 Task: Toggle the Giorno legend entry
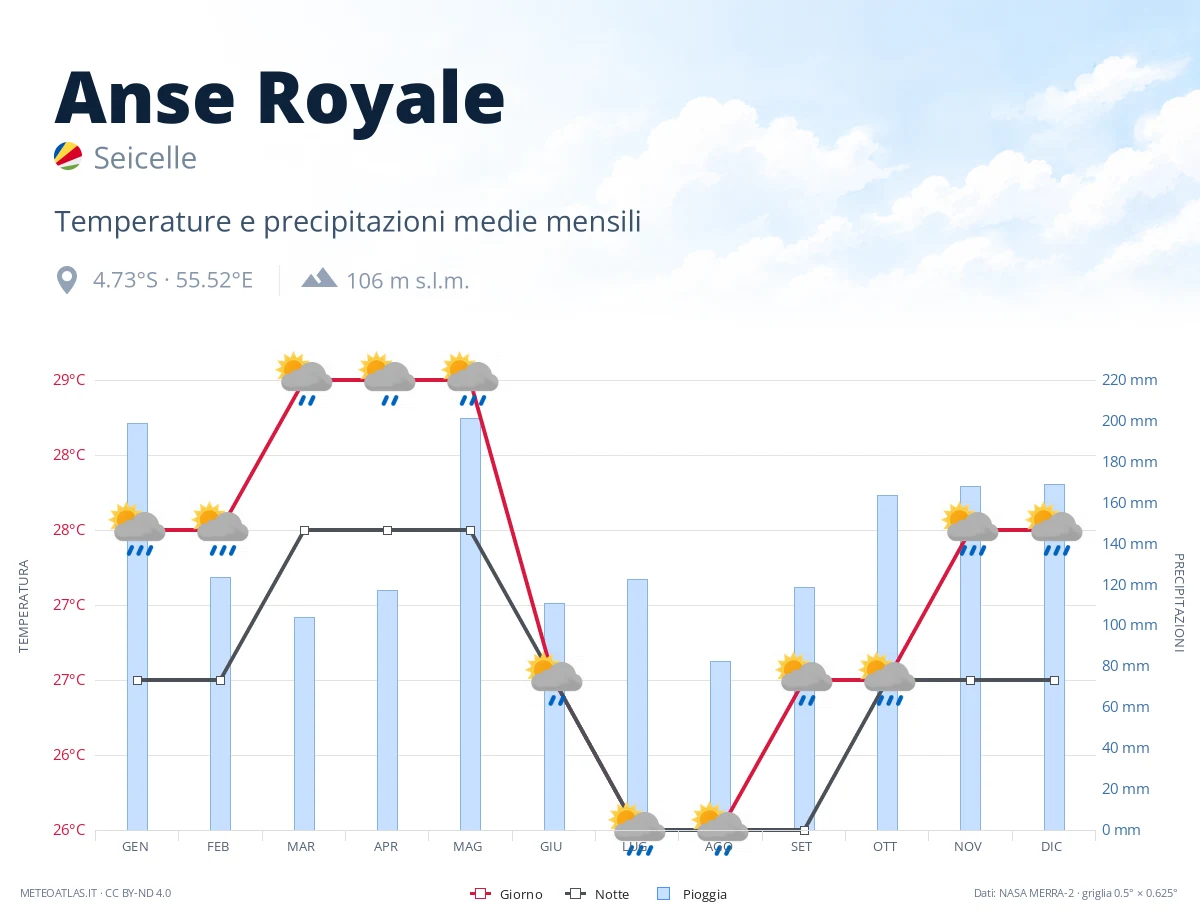(506, 894)
